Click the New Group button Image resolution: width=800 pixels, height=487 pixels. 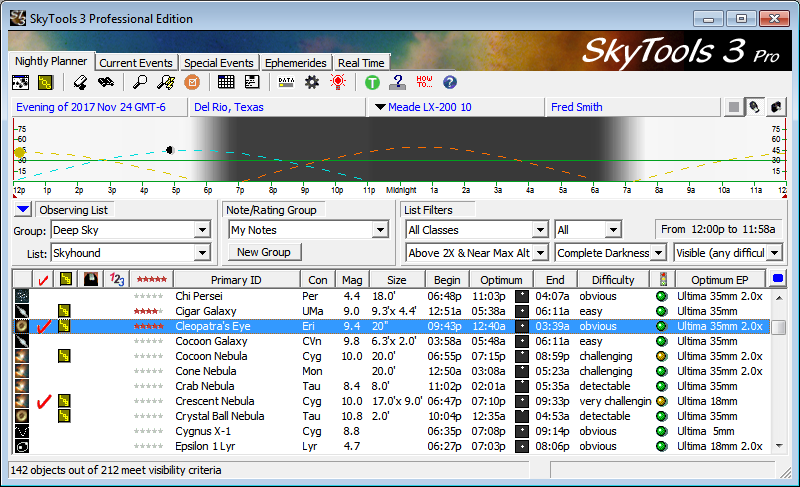pyautogui.click(x=264, y=253)
